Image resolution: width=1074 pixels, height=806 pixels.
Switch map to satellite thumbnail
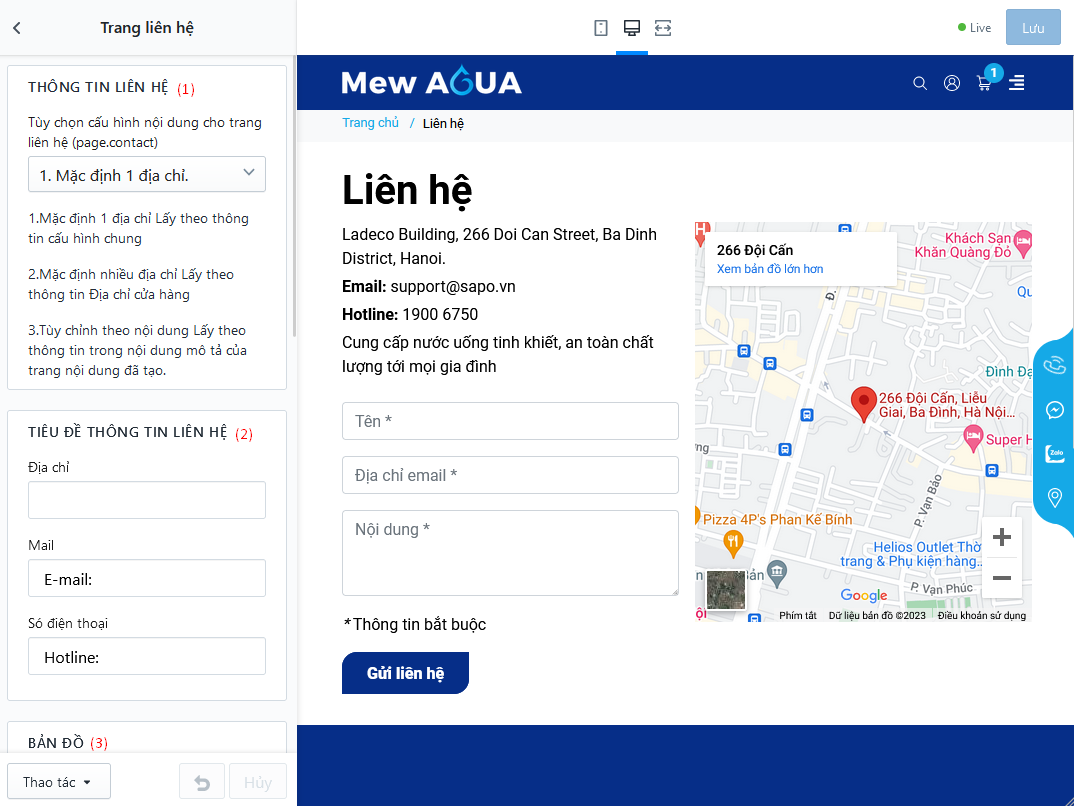[x=725, y=590]
